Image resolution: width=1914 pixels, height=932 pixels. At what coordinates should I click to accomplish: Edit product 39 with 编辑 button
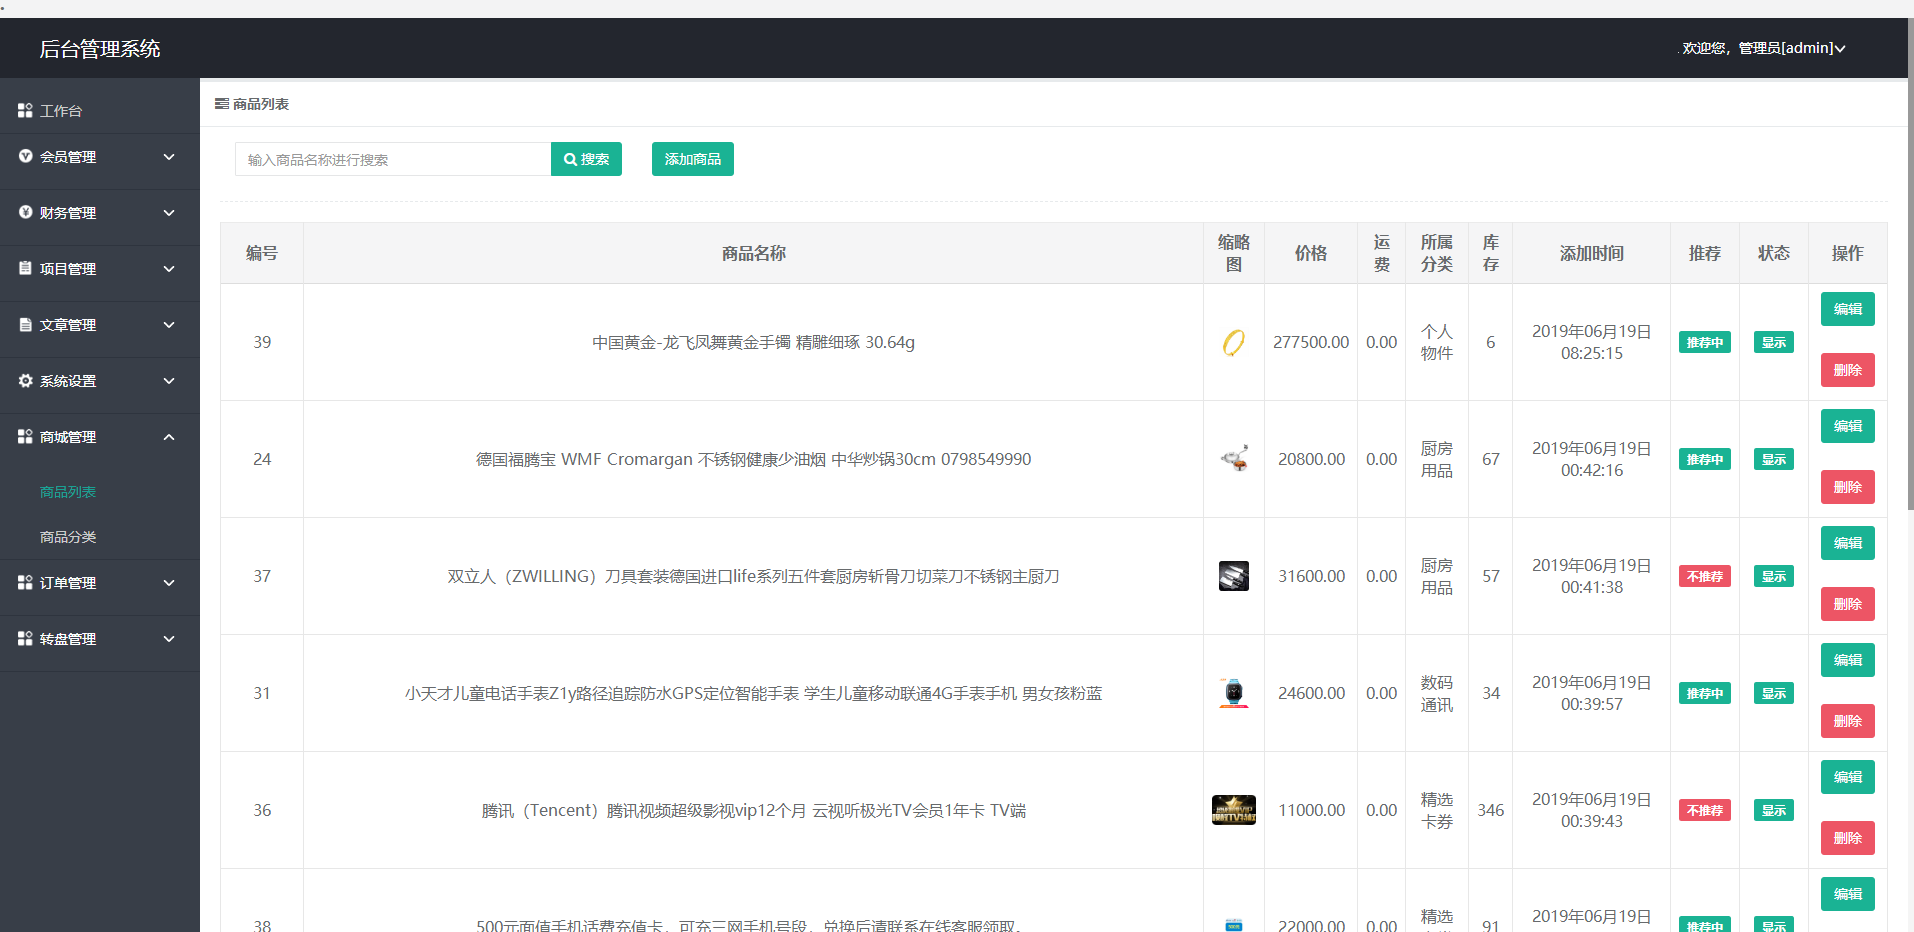click(x=1848, y=309)
